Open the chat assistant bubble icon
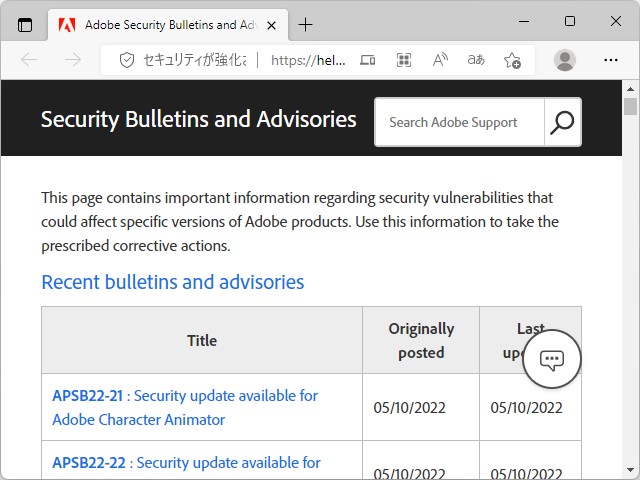The width and height of the screenshot is (640, 480). click(552, 360)
